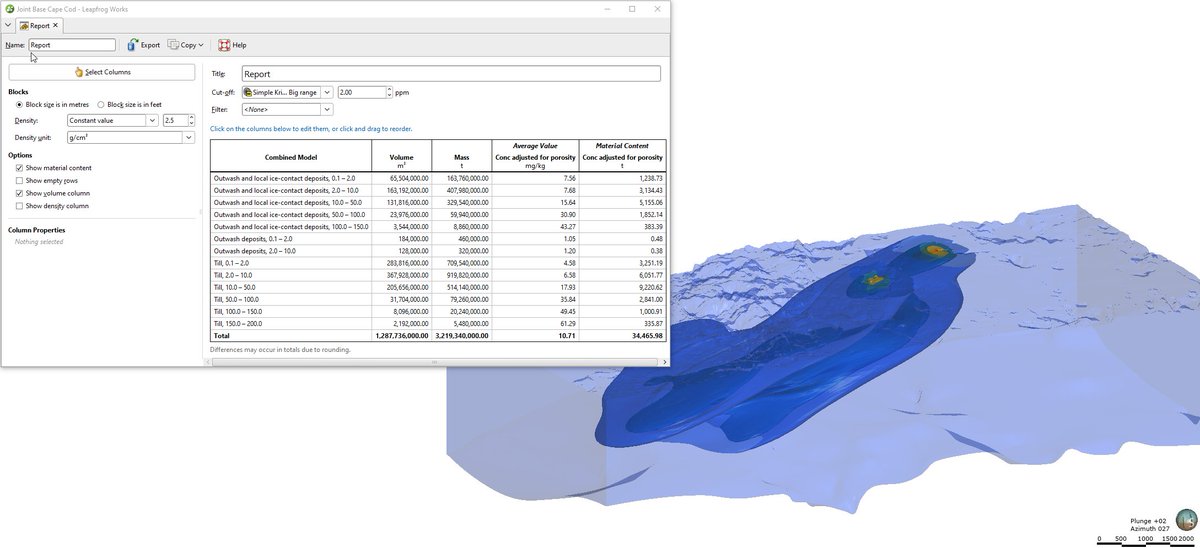Select first Outwash and local ice-contact row
1200x548 pixels.
[x=438, y=178]
